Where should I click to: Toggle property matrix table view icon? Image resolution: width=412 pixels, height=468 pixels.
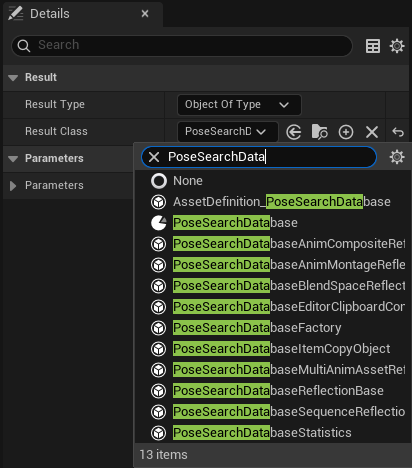[x=373, y=46]
